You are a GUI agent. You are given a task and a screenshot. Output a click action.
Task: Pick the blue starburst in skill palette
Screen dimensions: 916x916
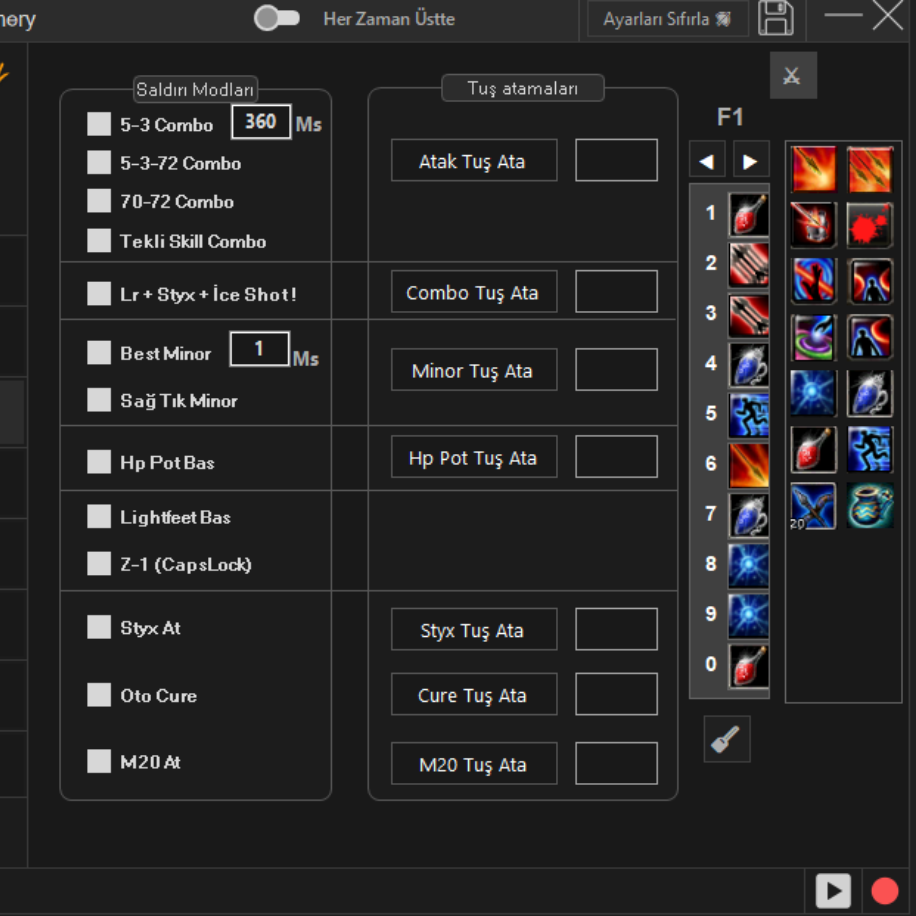(813, 394)
